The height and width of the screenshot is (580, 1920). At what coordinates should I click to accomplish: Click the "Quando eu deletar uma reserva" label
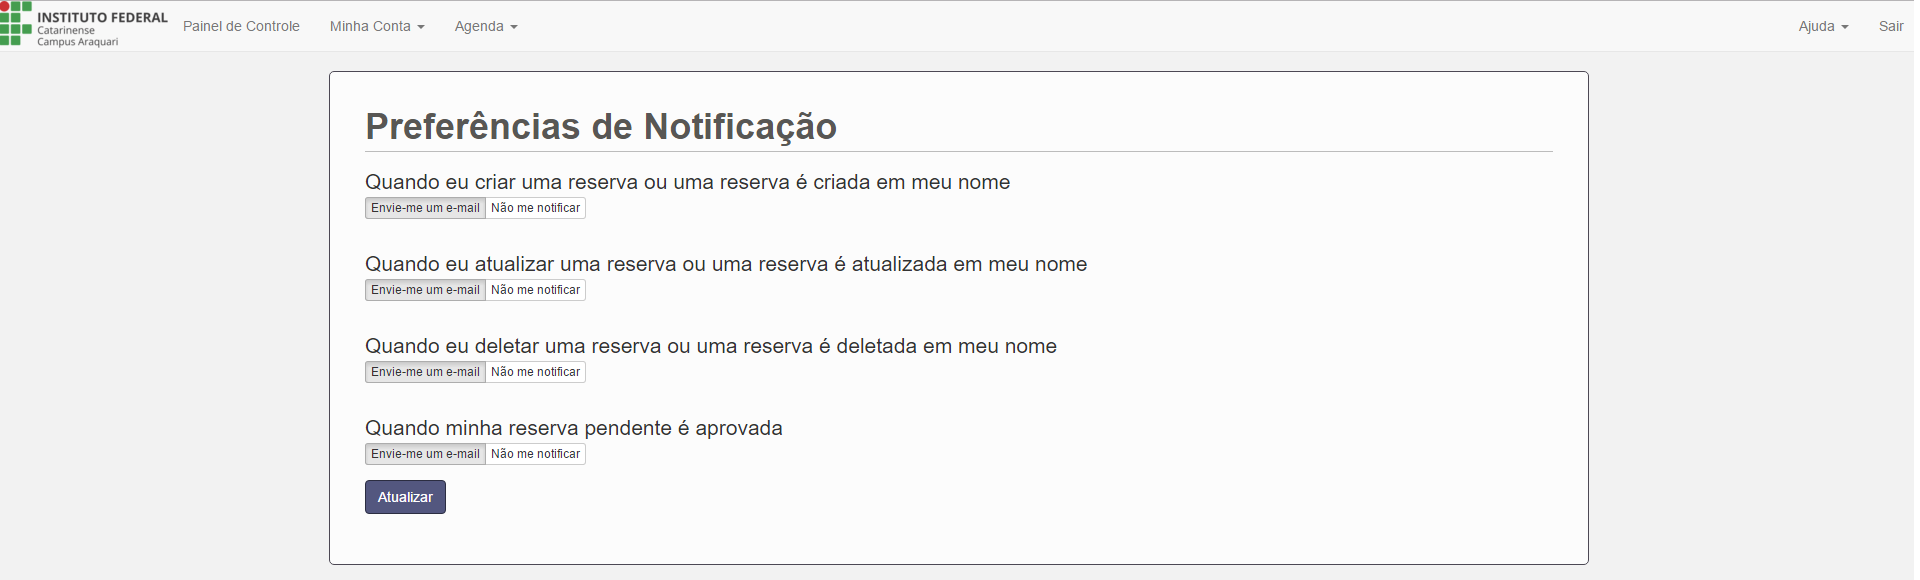(x=710, y=346)
